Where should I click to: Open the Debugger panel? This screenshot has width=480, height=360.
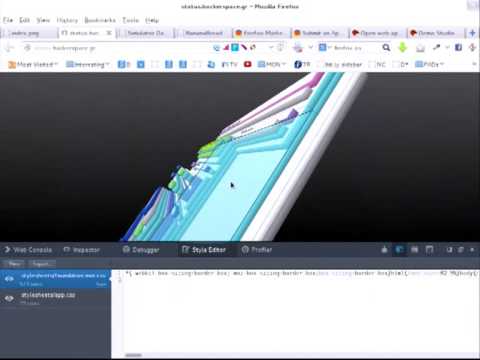pos(141,250)
